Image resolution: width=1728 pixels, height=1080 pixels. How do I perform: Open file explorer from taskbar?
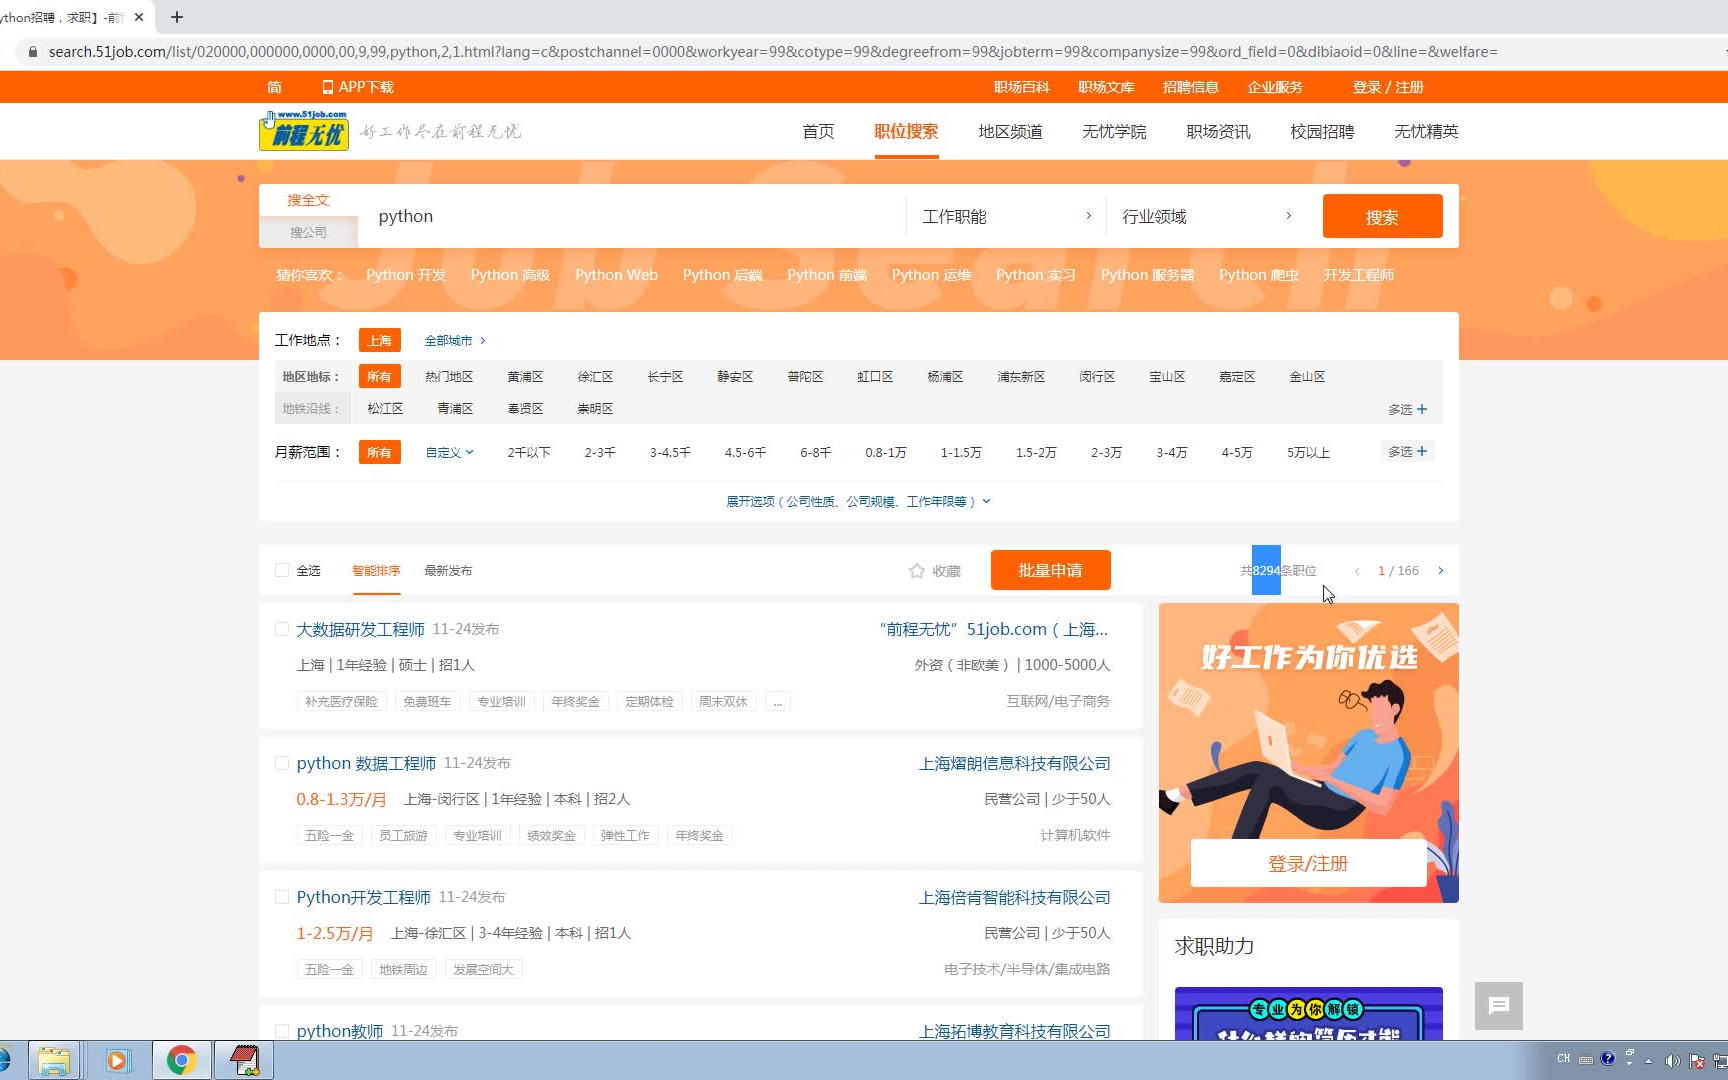click(x=53, y=1060)
